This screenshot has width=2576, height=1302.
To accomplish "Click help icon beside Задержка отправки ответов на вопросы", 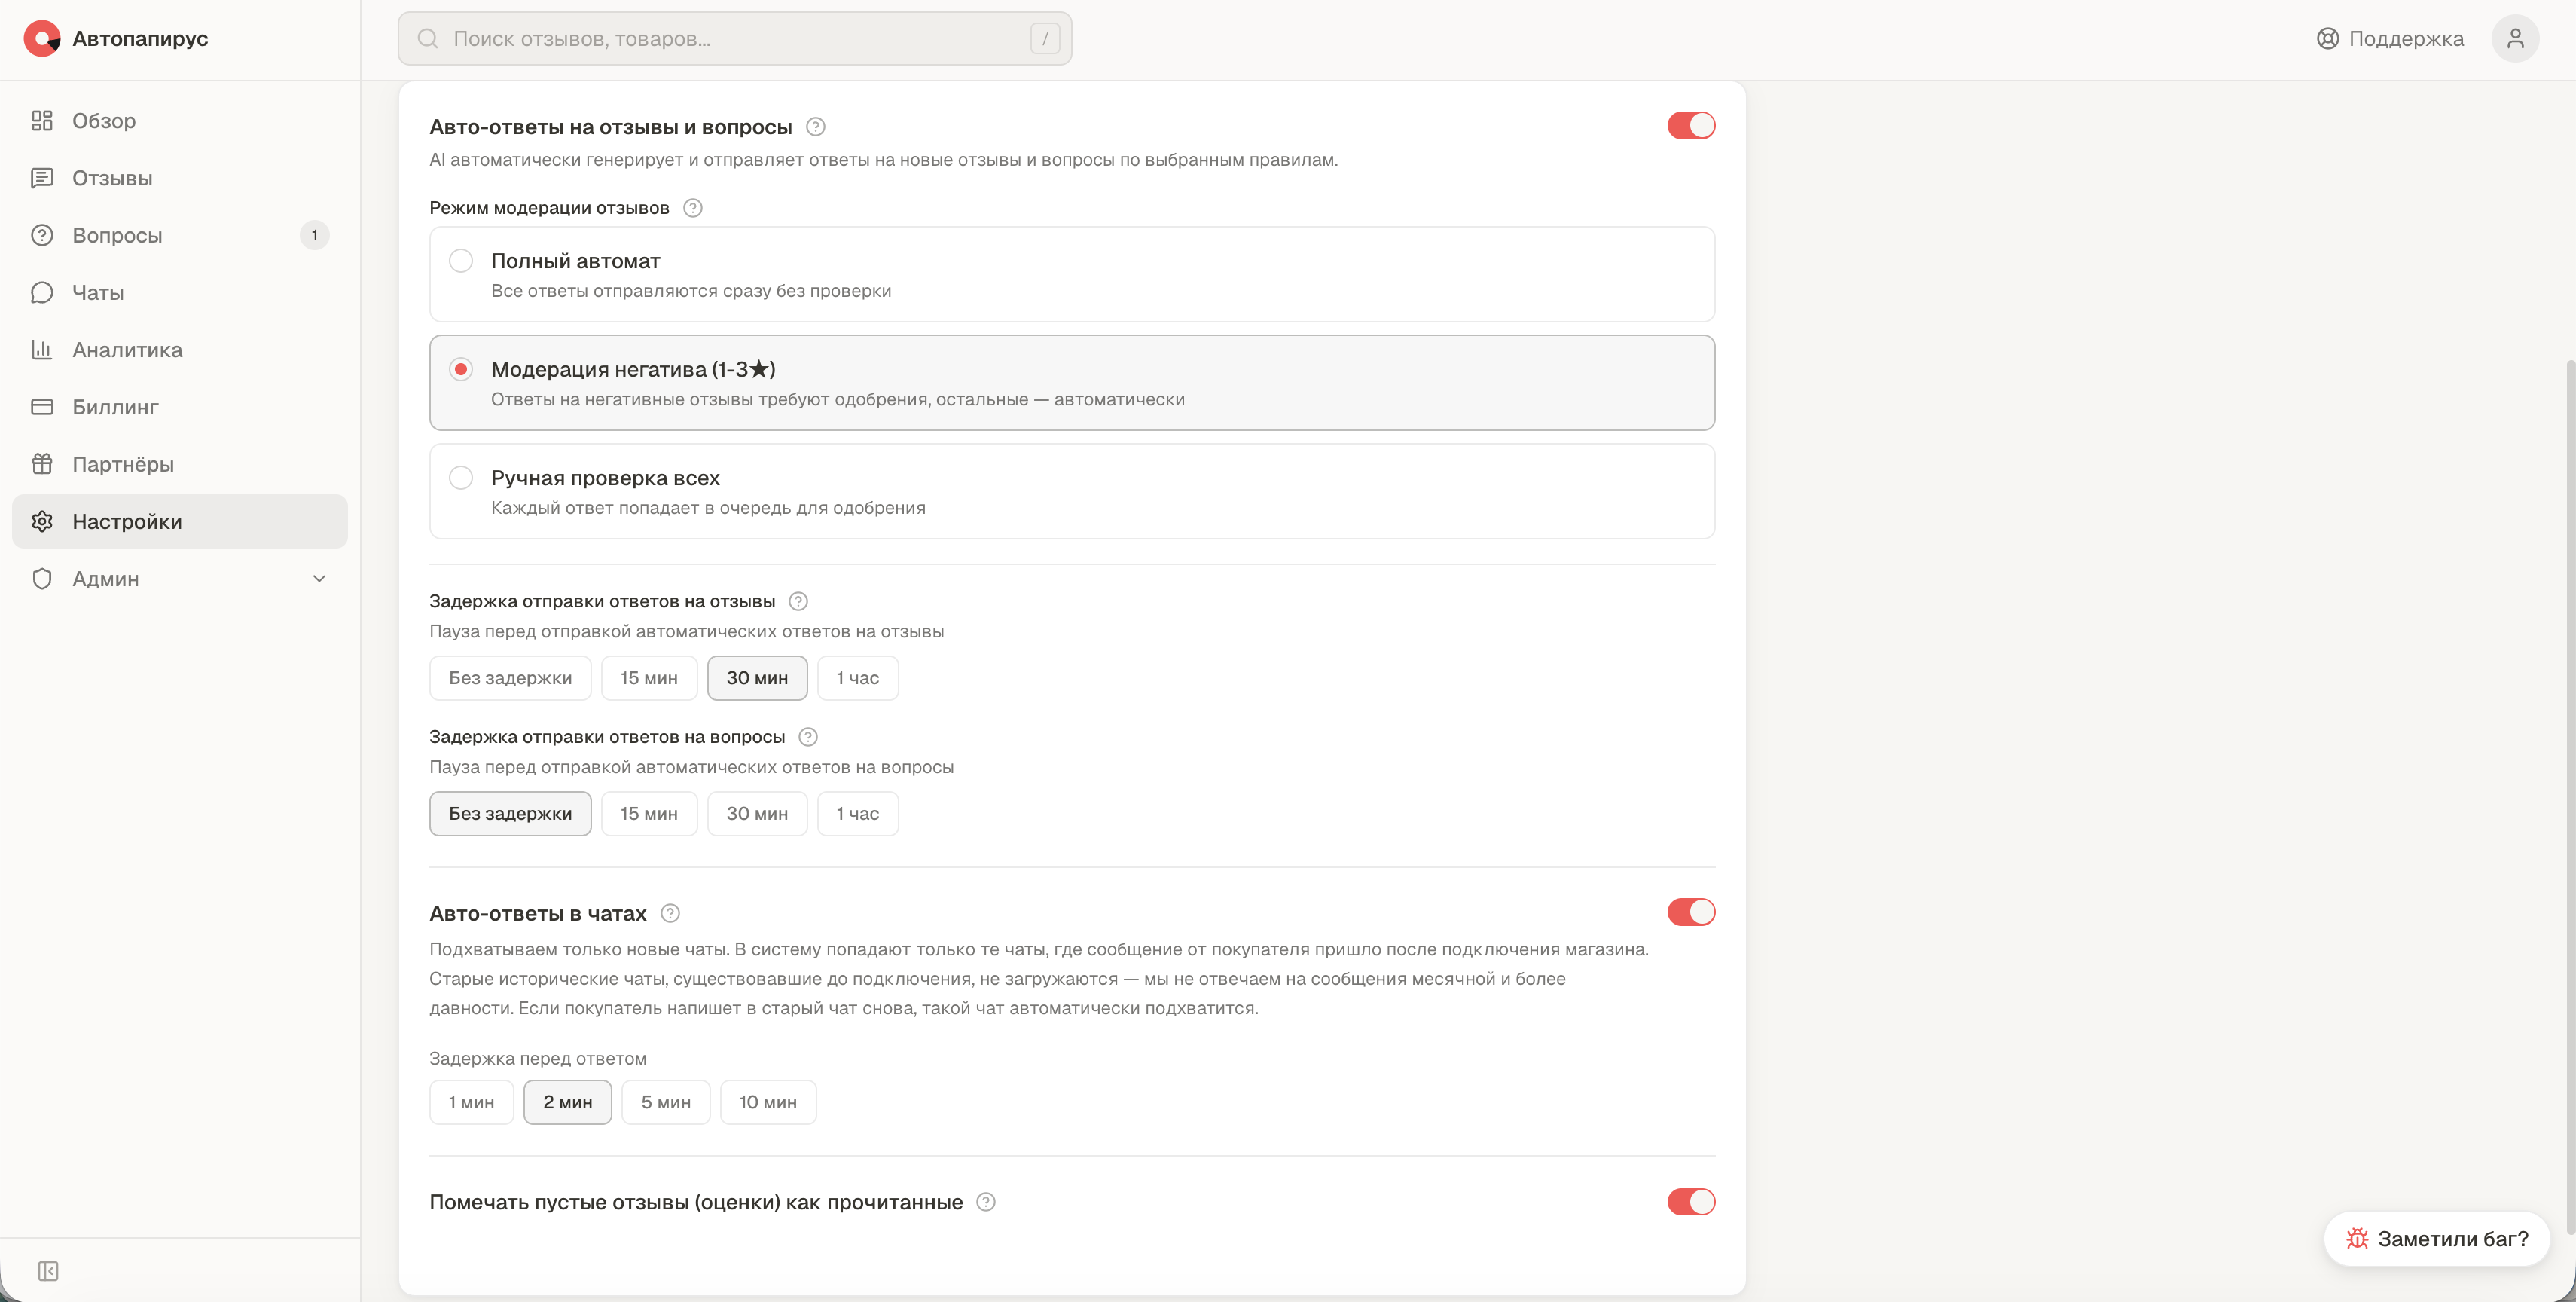I will 808,737.
